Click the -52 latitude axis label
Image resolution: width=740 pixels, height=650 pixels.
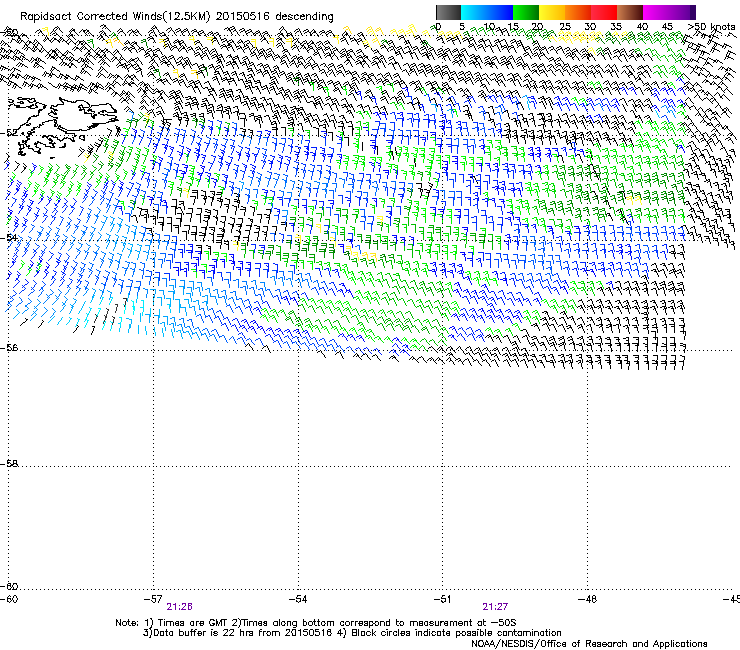point(9,133)
